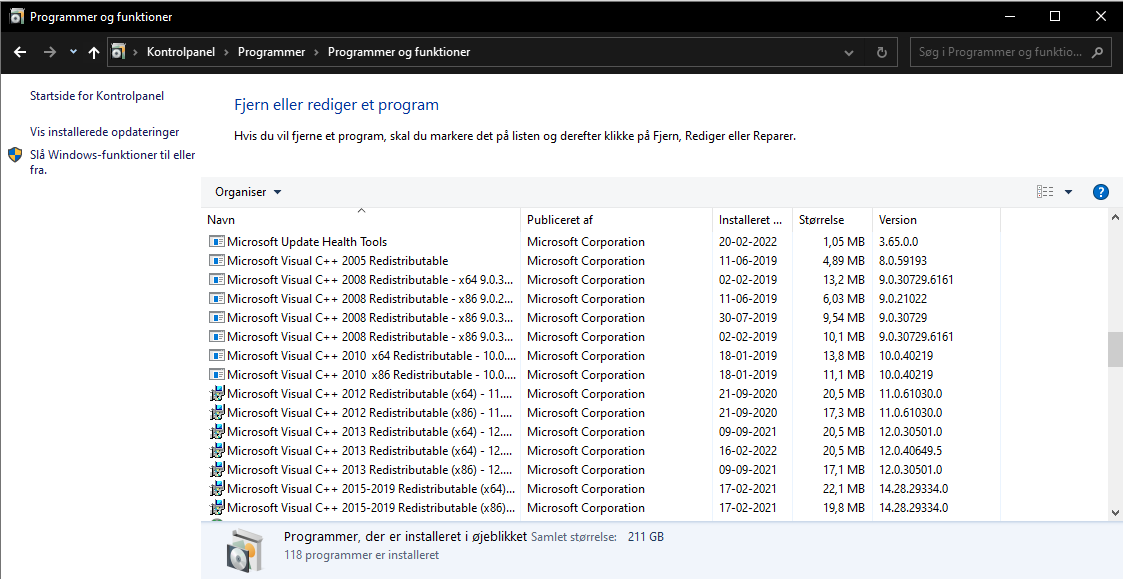The image size is (1123, 579).
Task: Click the vertical scrollbar thumb
Action: pos(1115,349)
